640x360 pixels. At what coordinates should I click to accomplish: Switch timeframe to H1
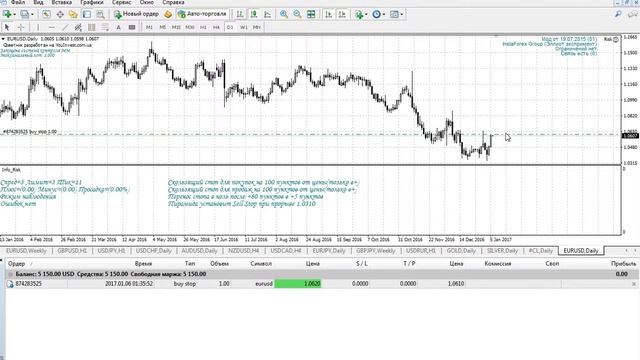tap(203, 27)
